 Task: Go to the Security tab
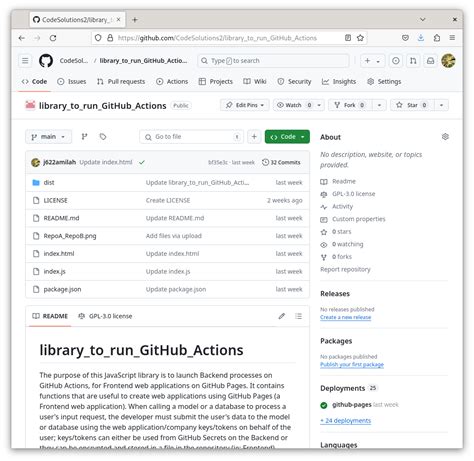[294, 81]
